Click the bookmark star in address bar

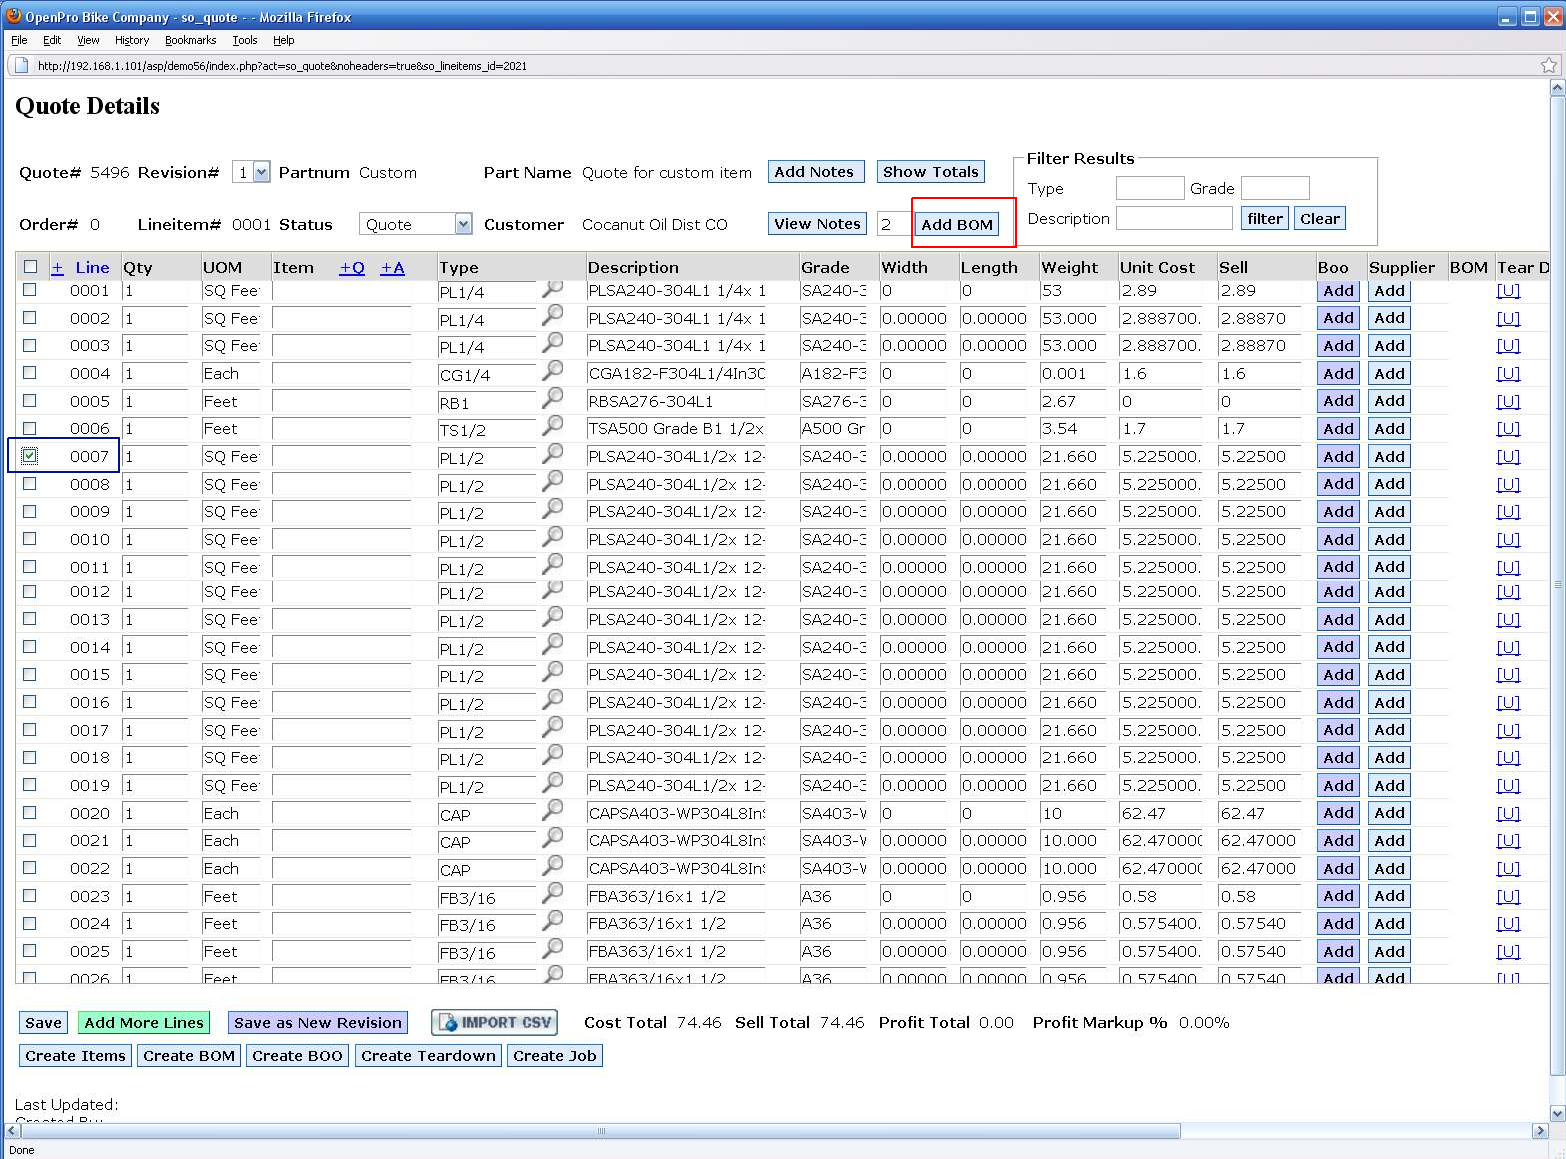coord(1549,66)
